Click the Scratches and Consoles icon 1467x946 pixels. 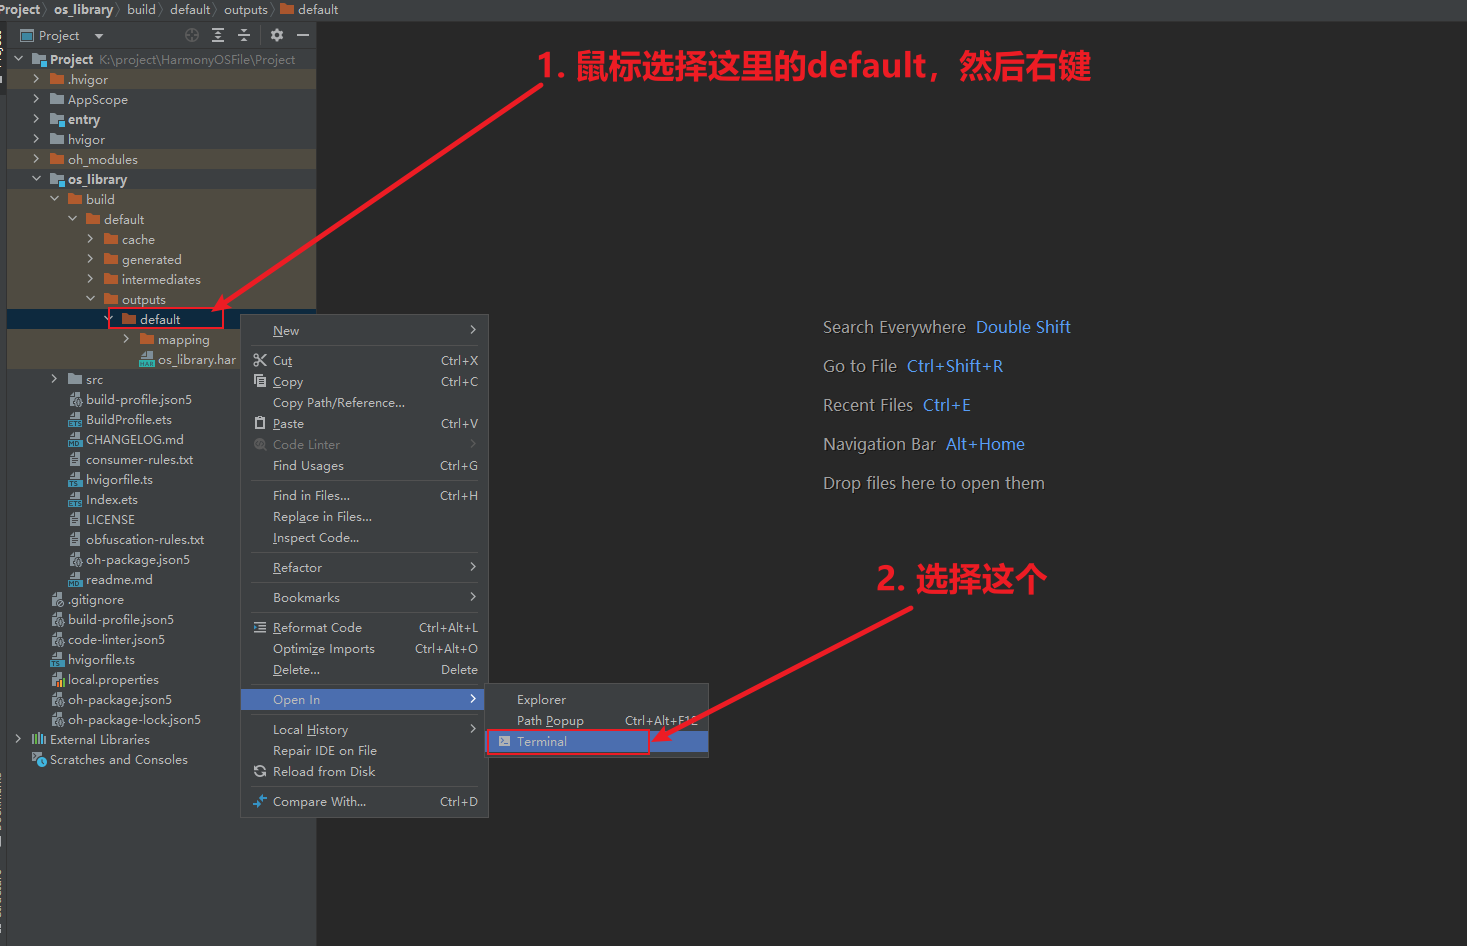[39, 759]
